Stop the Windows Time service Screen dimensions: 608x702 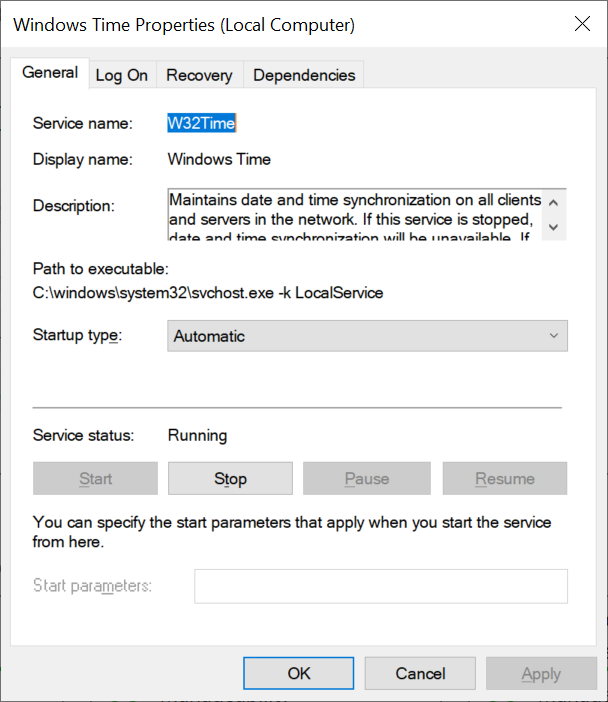tap(230, 479)
